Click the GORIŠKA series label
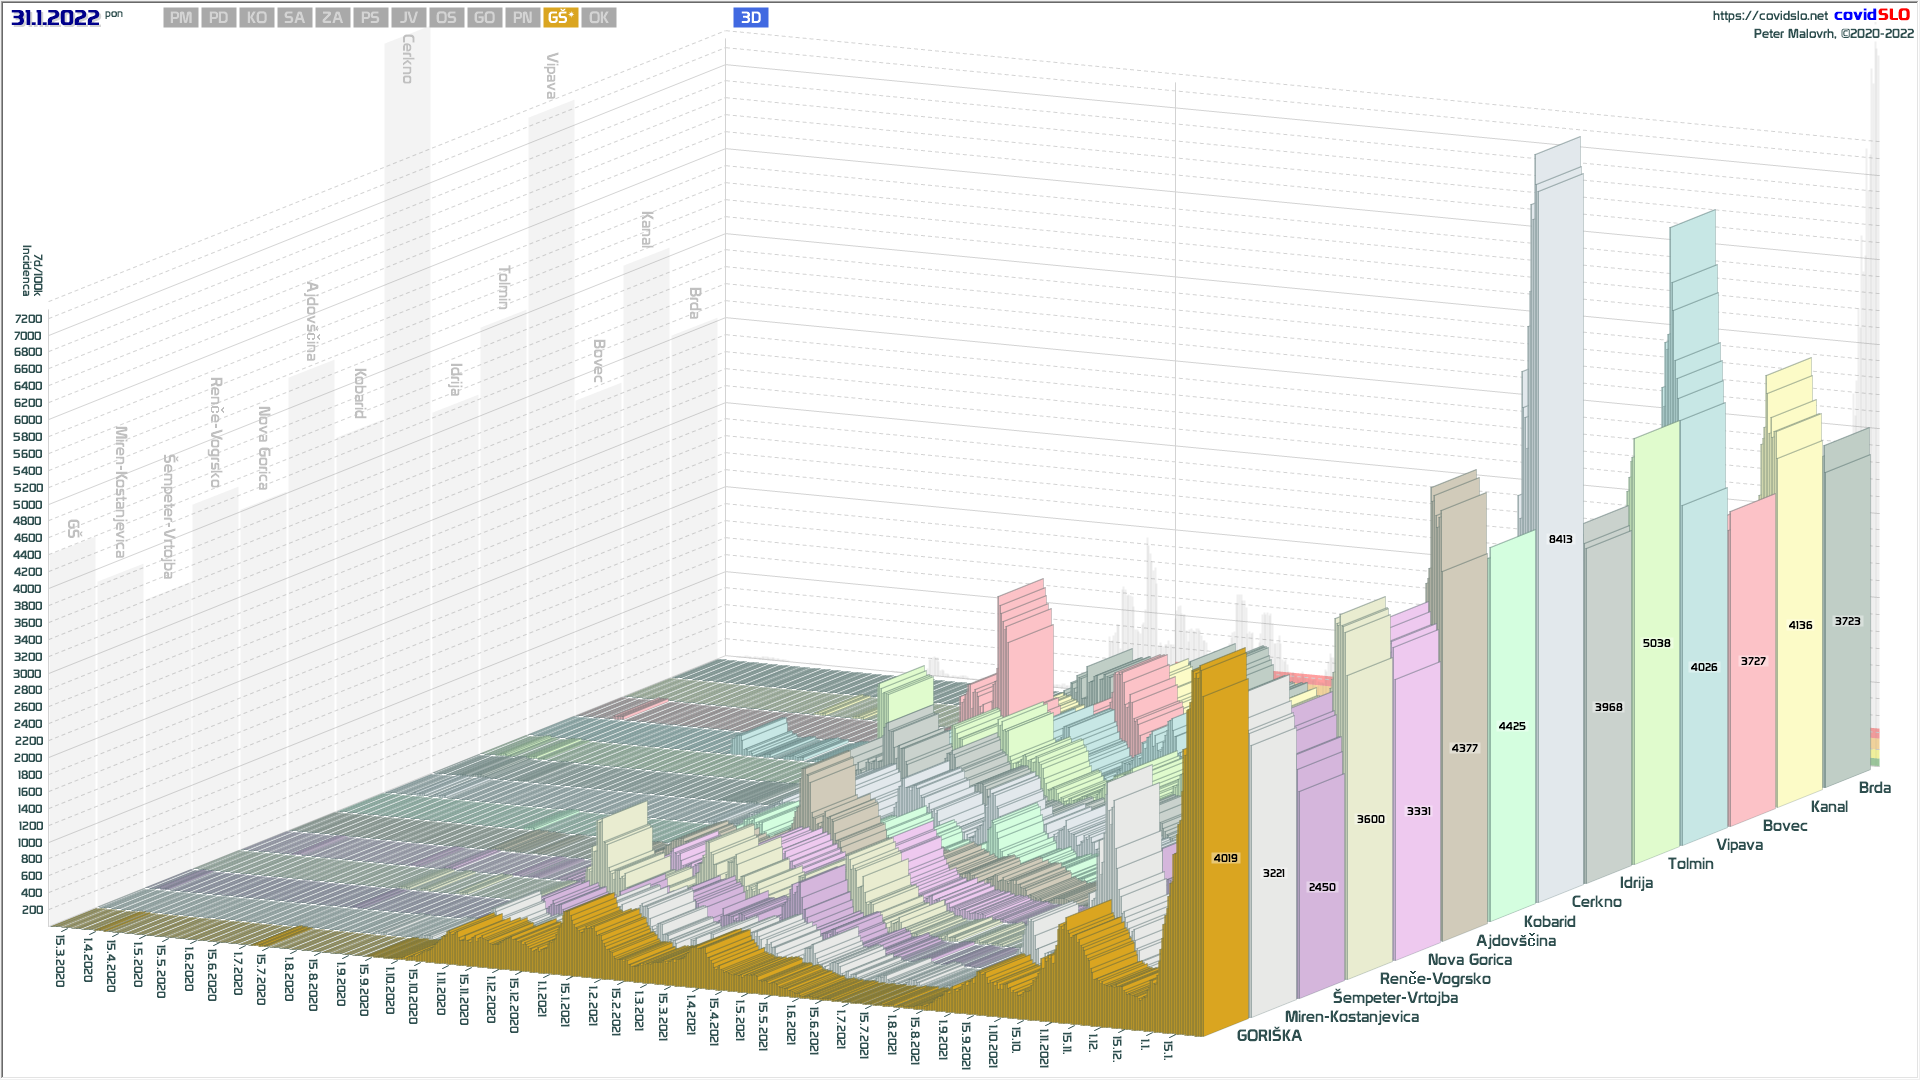This screenshot has width=1920, height=1080. pyautogui.click(x=1269, y=1036)
